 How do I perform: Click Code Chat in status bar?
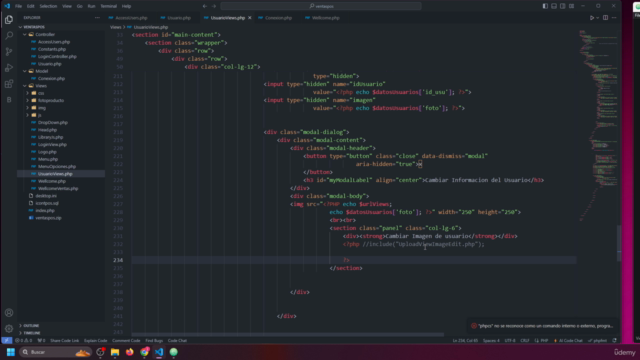(x=177, y=340)
